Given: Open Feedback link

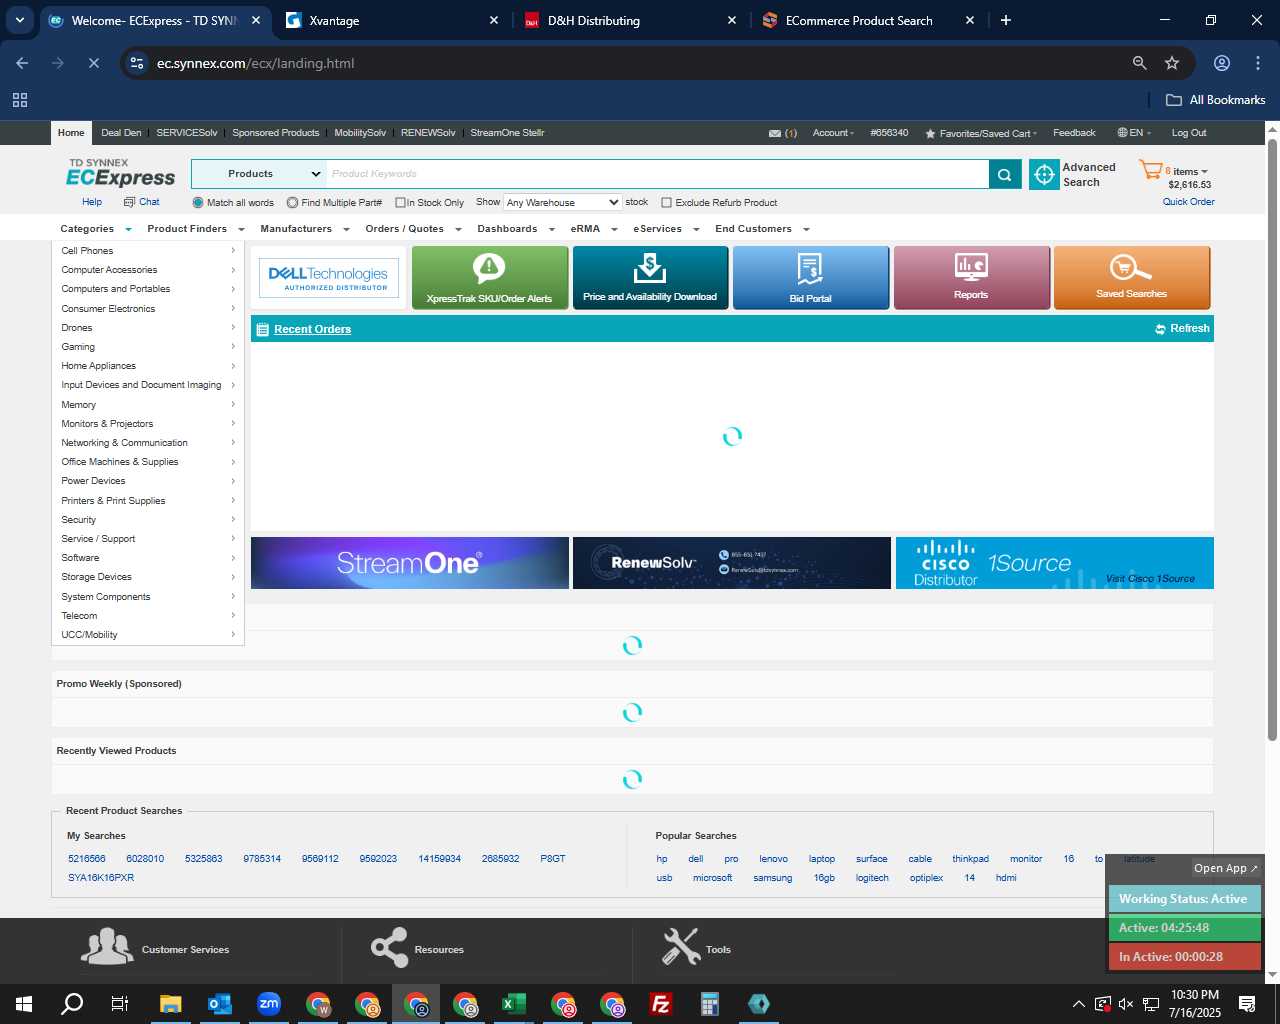Looking at the screenshot, I should tap(1074, 133).
